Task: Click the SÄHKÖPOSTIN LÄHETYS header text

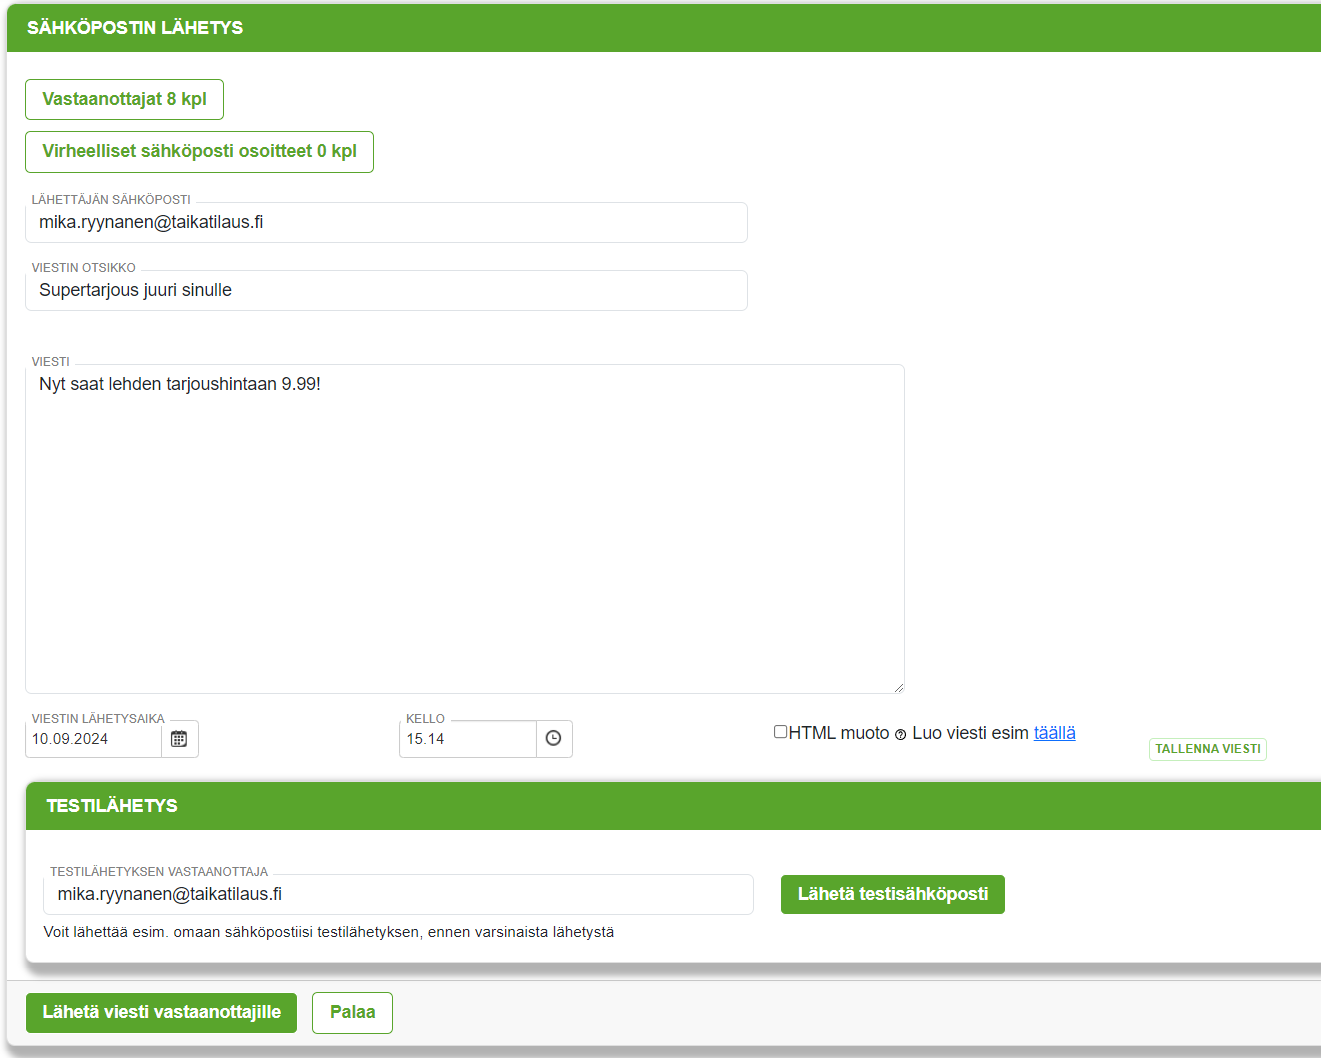Action: 135,28
